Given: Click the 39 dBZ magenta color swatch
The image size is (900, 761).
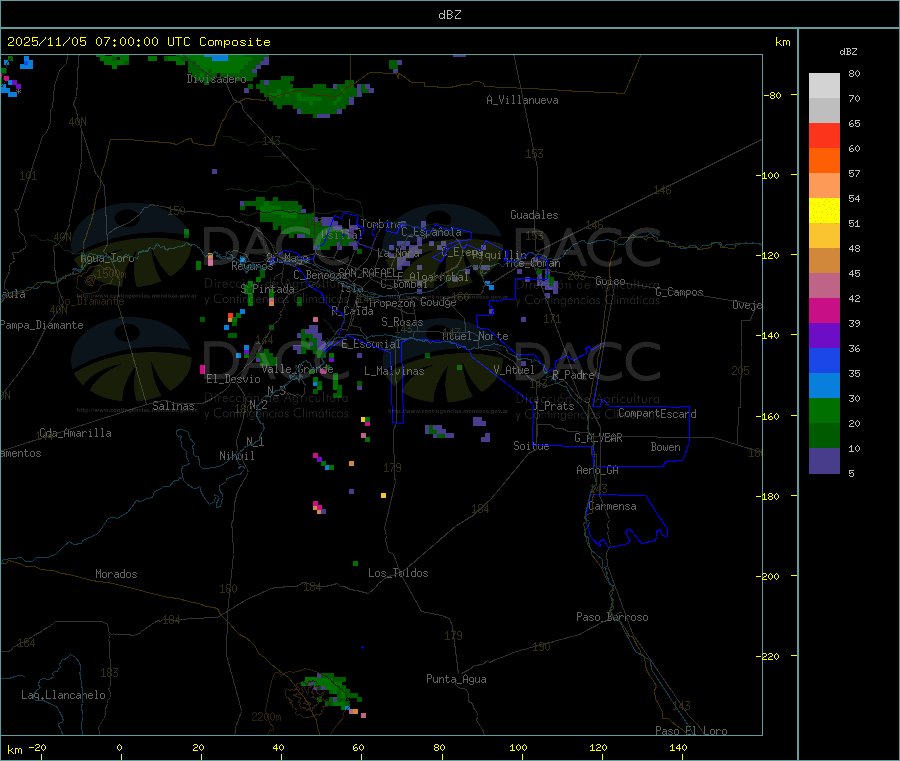Looking at the screenshot, I should pyautogui.click(x=824, y=310).
